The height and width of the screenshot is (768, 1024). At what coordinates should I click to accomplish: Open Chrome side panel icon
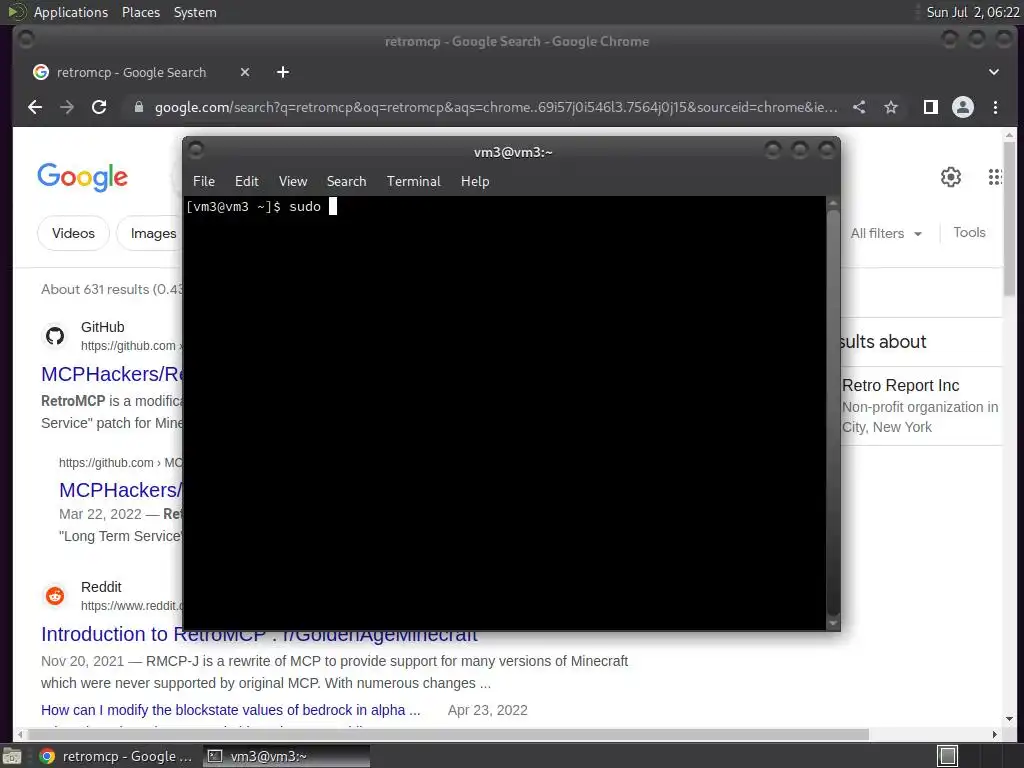[931, 107]
